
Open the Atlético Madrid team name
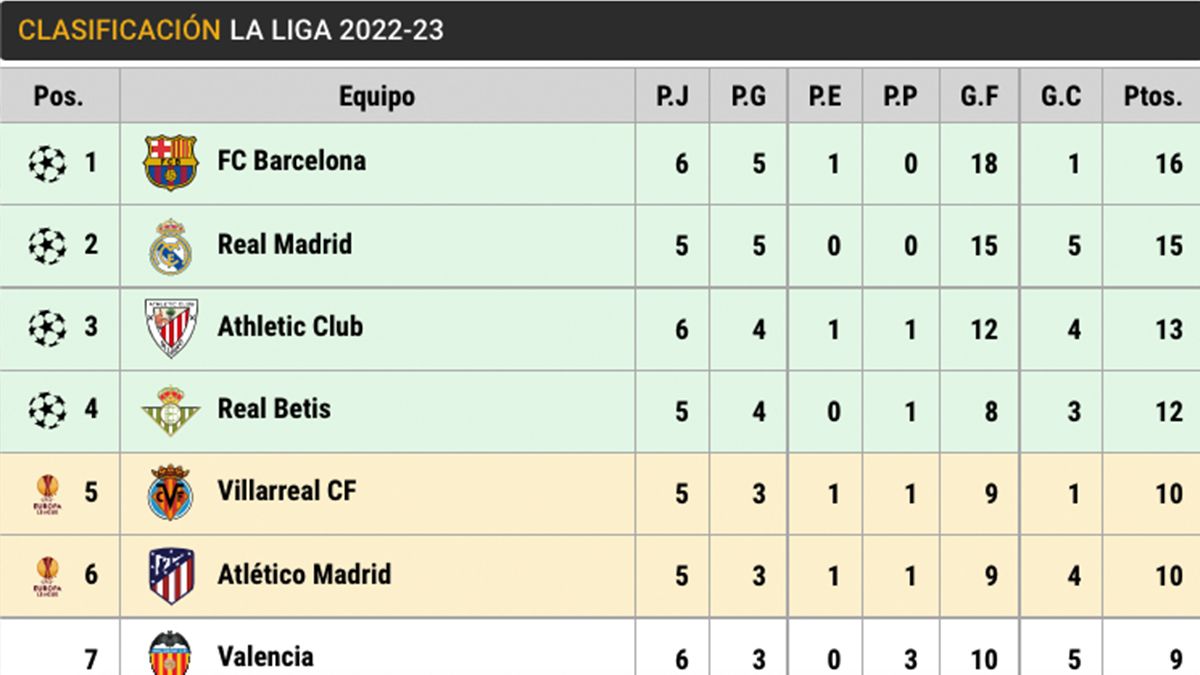point(304,574)
